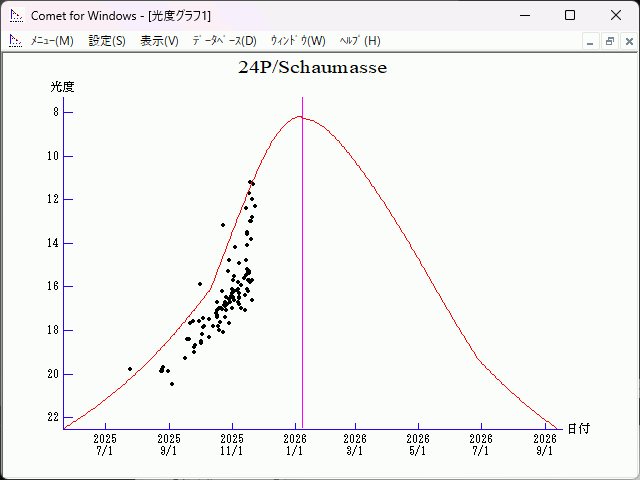Close the inner 光度グラフ1 child window
Viewport: 640px width, 480px height.
point(627,41)
